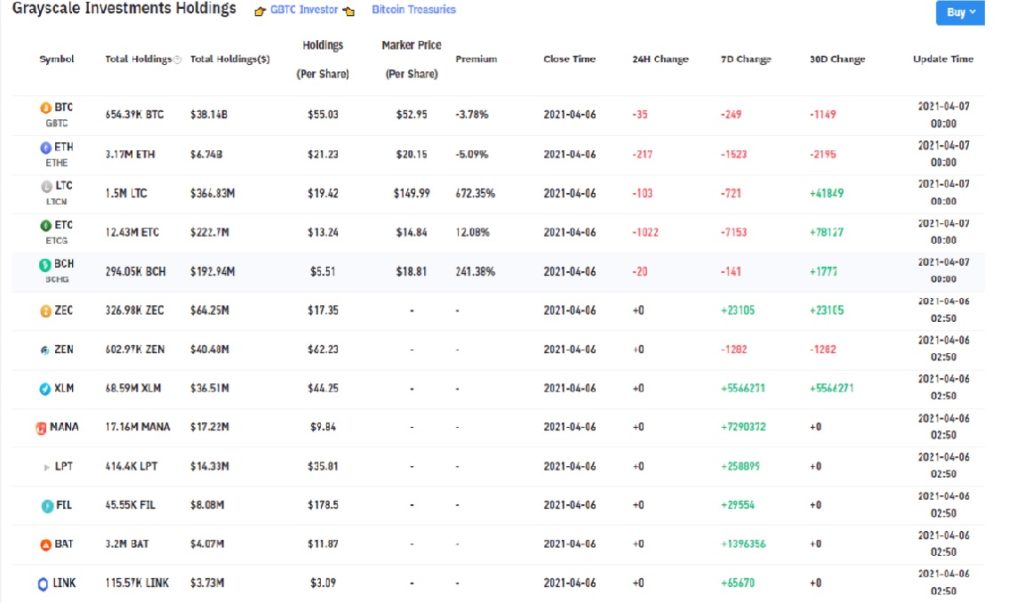
Task: Open the Buy dropdown button
Action: [x=959, y=13]
